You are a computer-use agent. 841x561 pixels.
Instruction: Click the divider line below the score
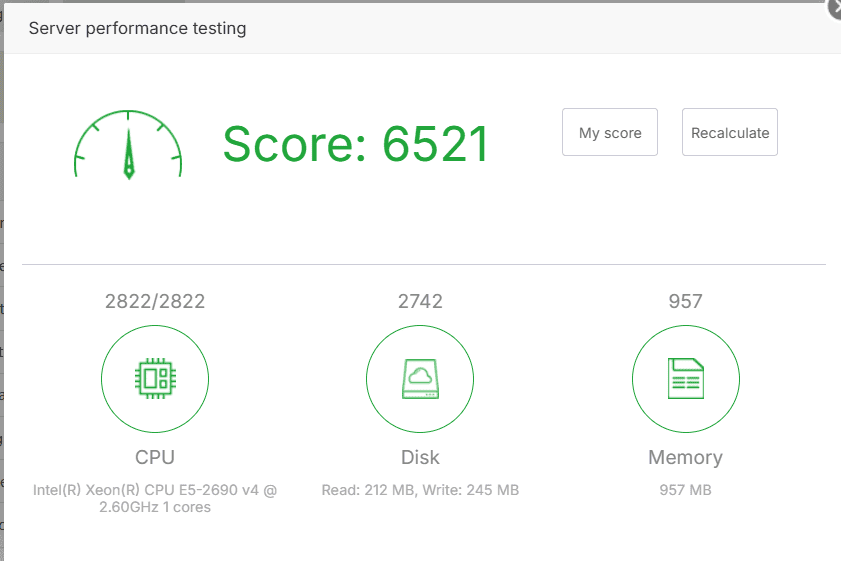(x=424, y=265)
